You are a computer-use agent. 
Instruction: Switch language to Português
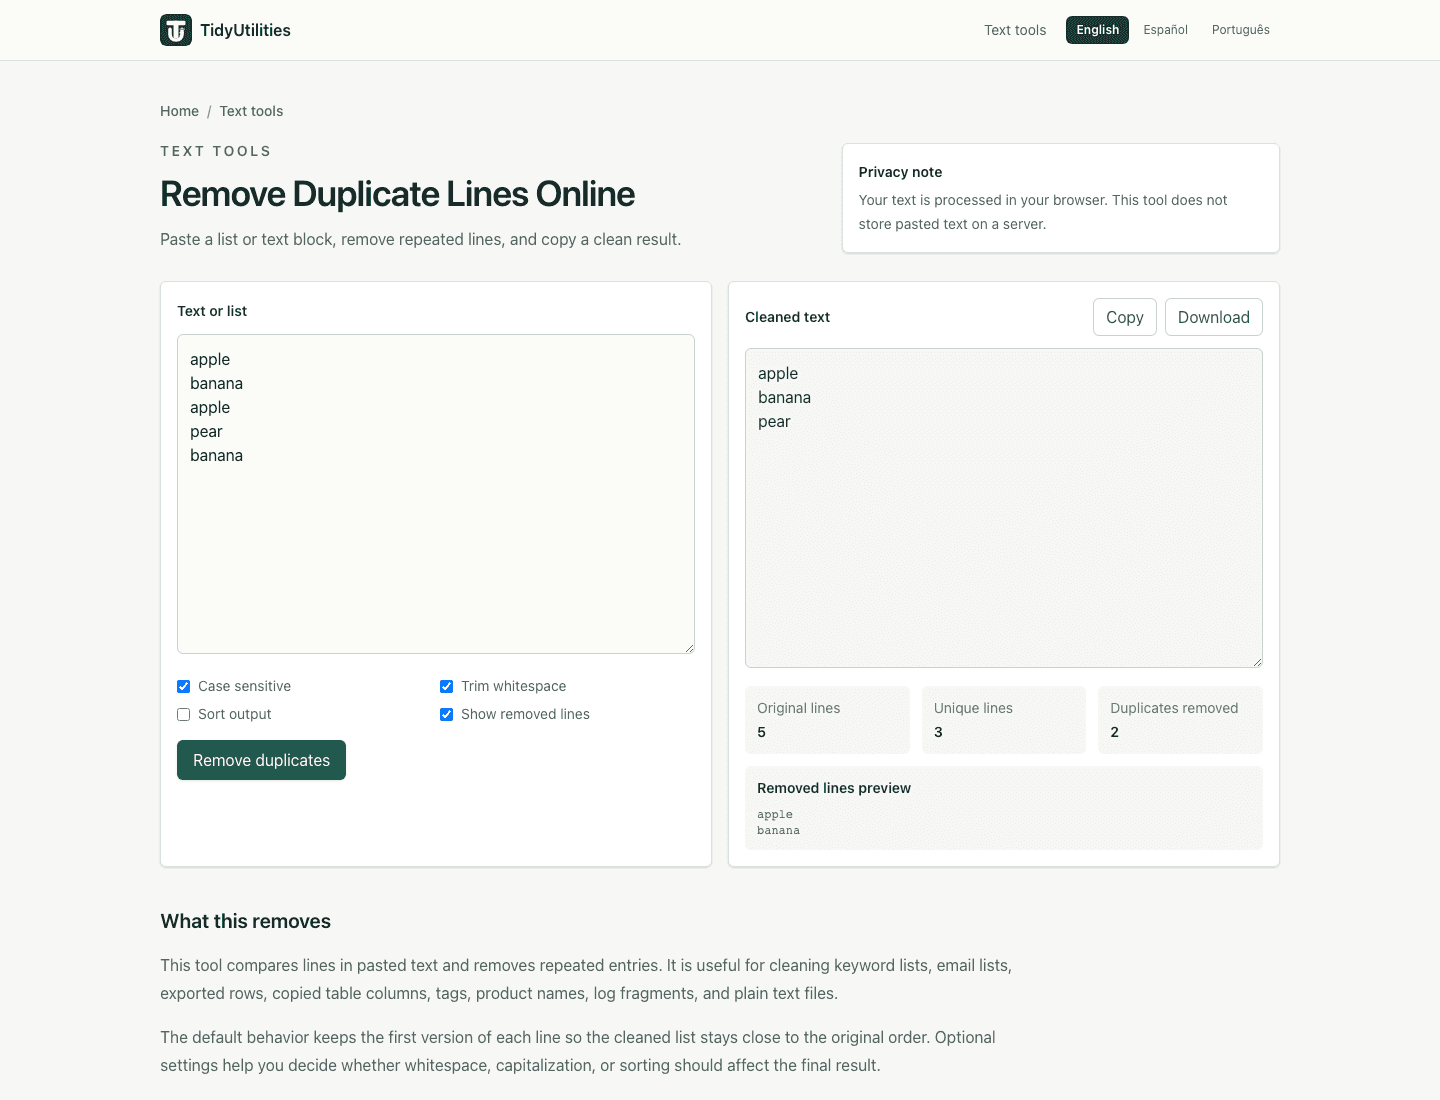(x=1240, y=30)
